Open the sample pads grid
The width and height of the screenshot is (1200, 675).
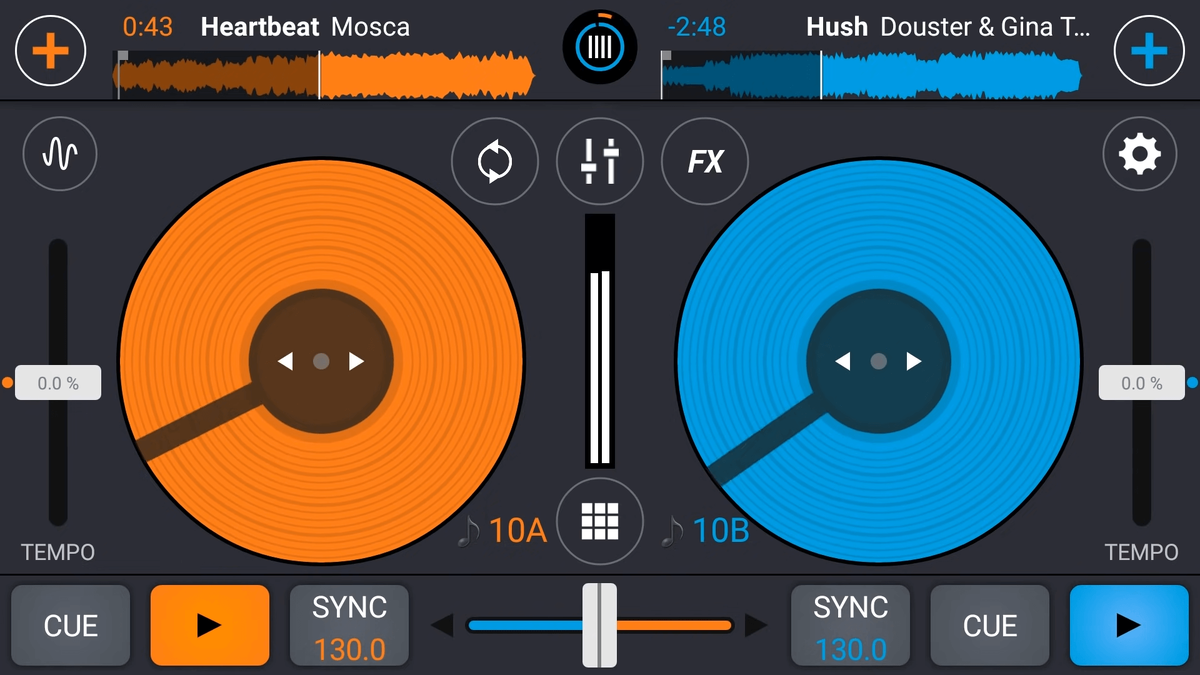(x=600, y=520)
